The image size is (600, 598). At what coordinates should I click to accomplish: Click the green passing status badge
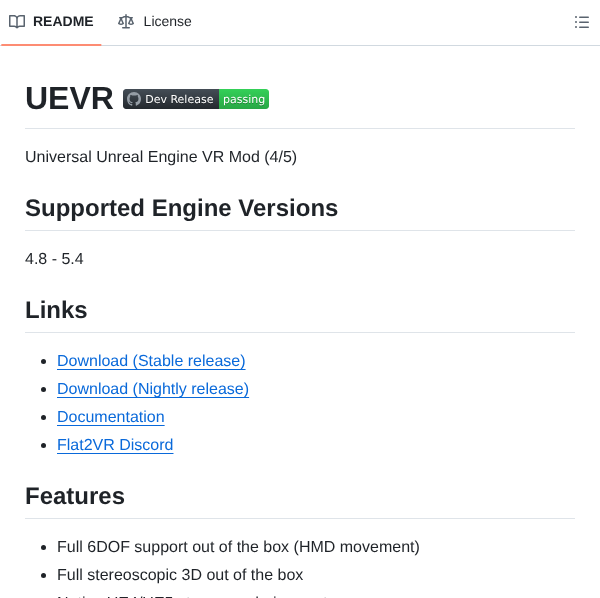pyautogui.click(x=244, y=99)
